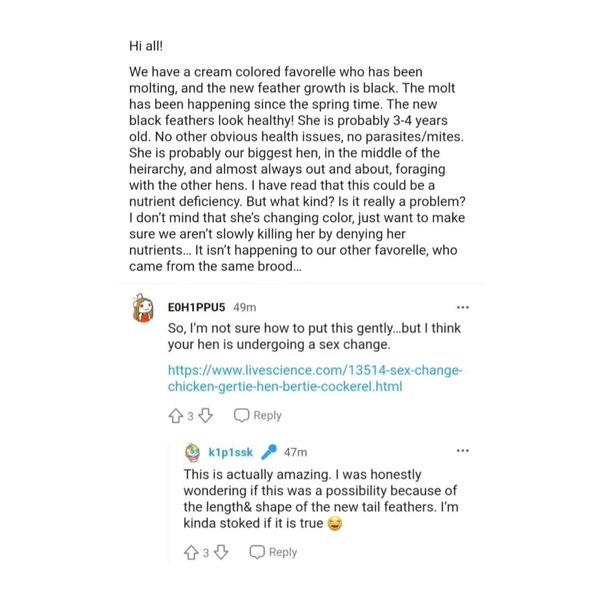Click the 47m timestamp on the reply

point(295,452)
